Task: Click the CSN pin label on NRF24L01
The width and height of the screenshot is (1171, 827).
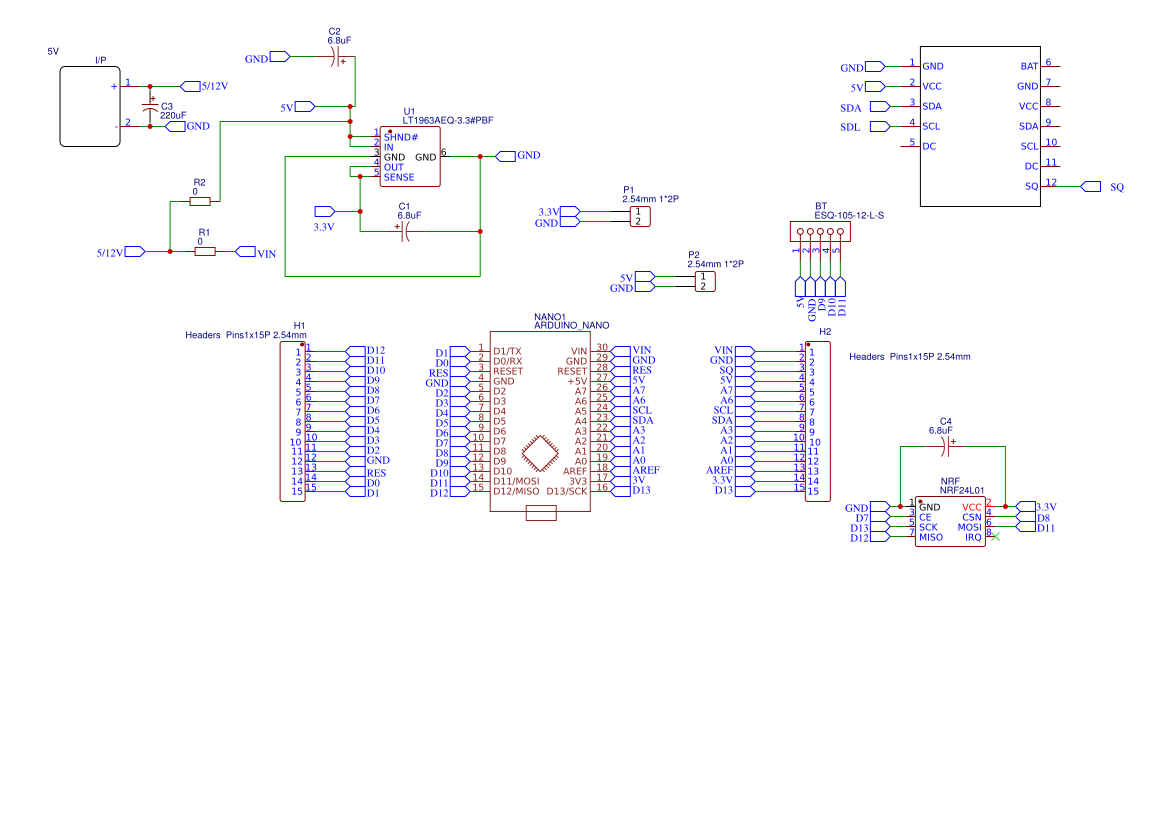Action: [x=972, y=517]
